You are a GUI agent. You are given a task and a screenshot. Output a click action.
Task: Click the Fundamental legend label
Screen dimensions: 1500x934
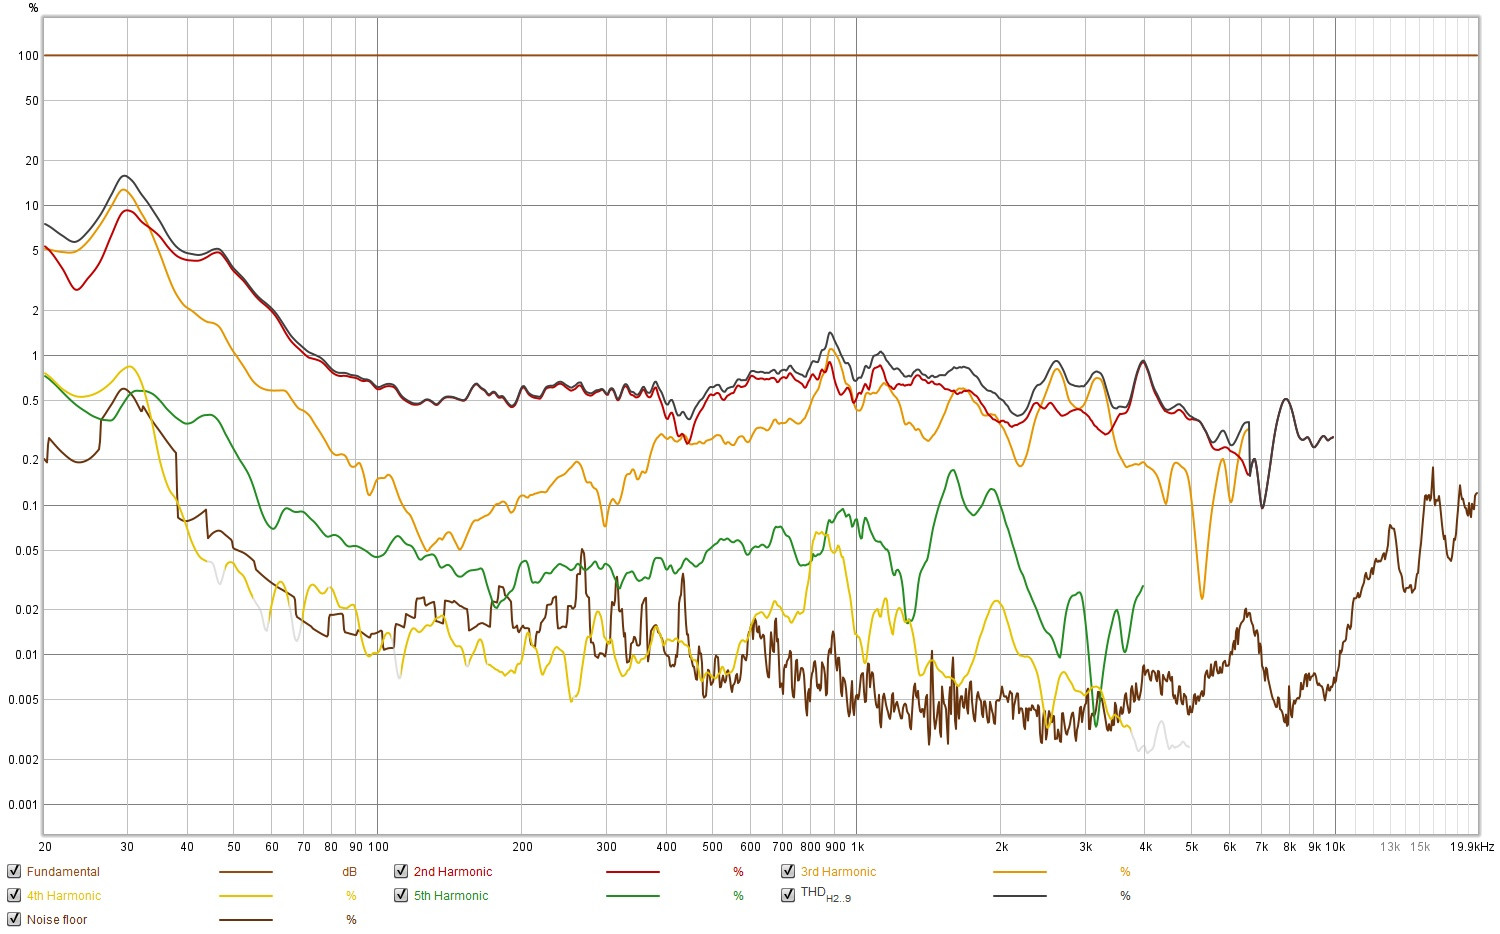pos(63,872)
